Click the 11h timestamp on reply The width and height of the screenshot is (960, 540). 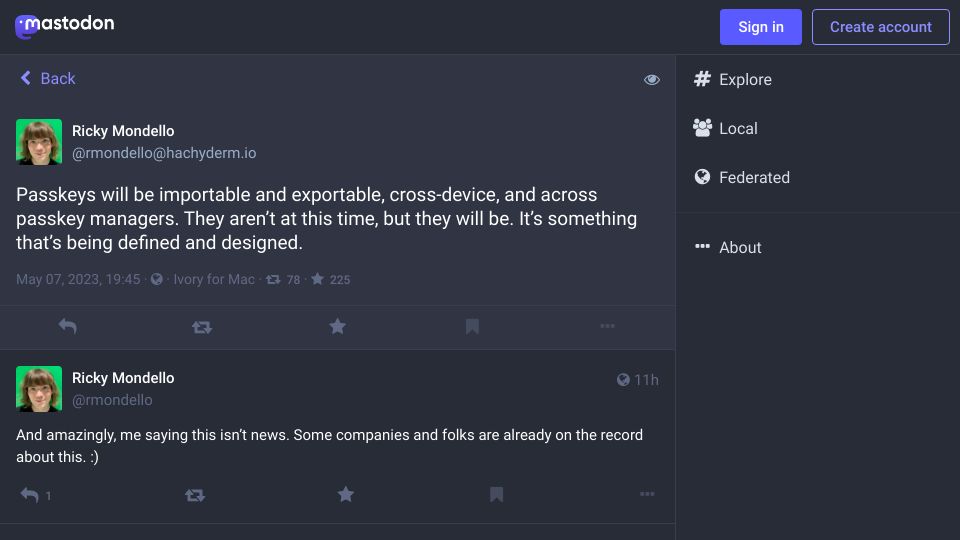pyautogui.click(x=647, y=380)
